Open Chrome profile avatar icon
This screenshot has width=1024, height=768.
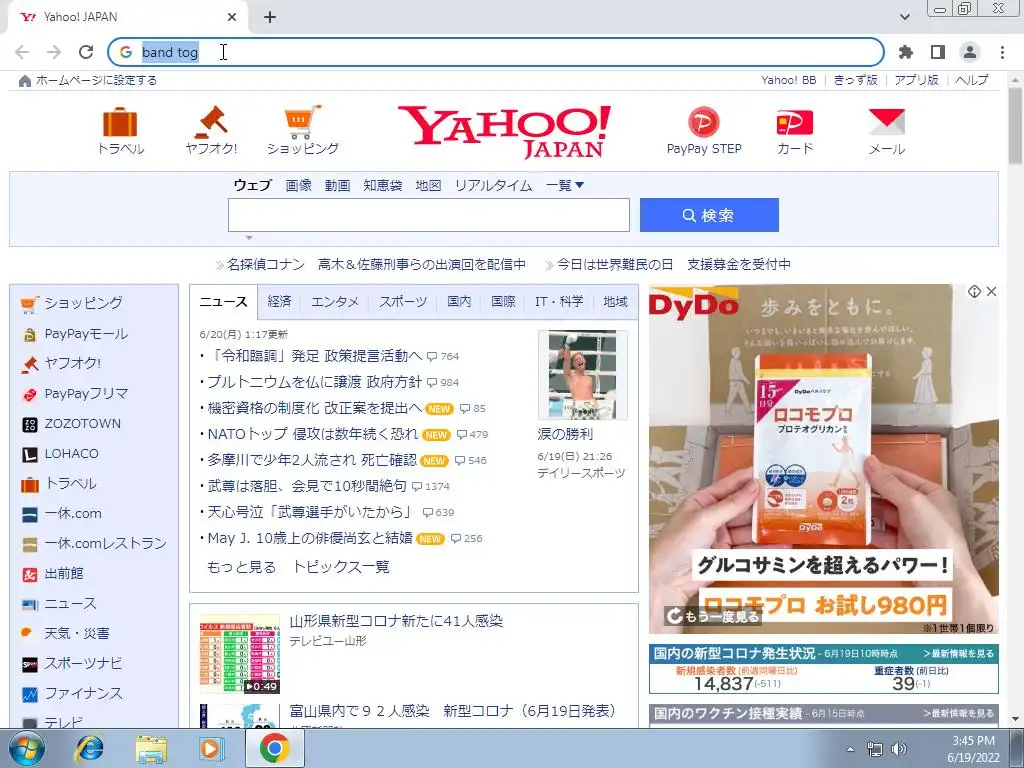[x=970, y=52]
